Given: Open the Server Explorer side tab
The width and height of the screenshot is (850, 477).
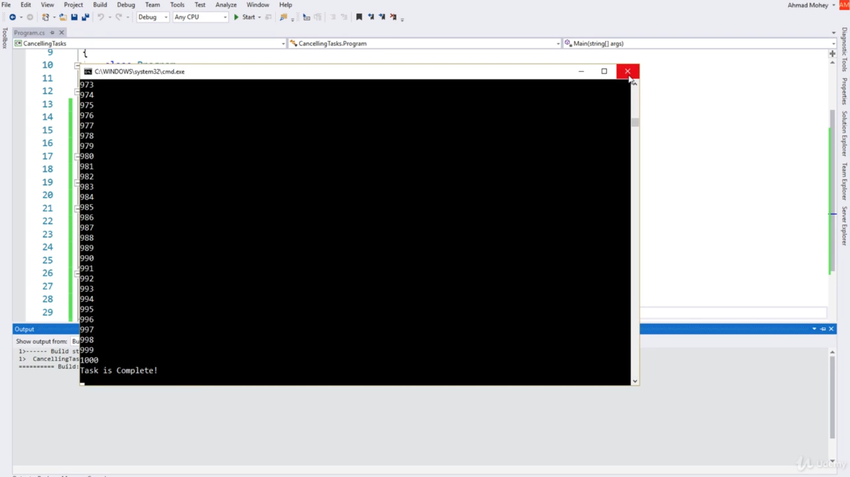Looking at the screenshot, I should (x=844, y=226).
